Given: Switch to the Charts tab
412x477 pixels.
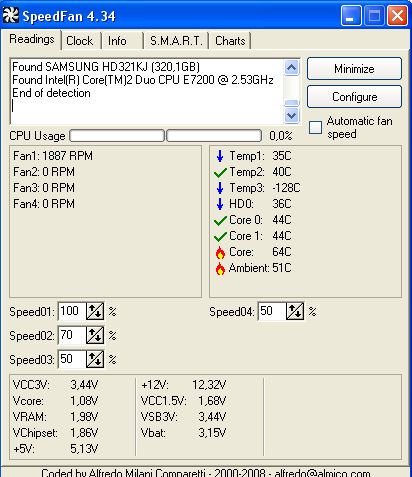Looking at the screenshot, I should coord(230,41).
